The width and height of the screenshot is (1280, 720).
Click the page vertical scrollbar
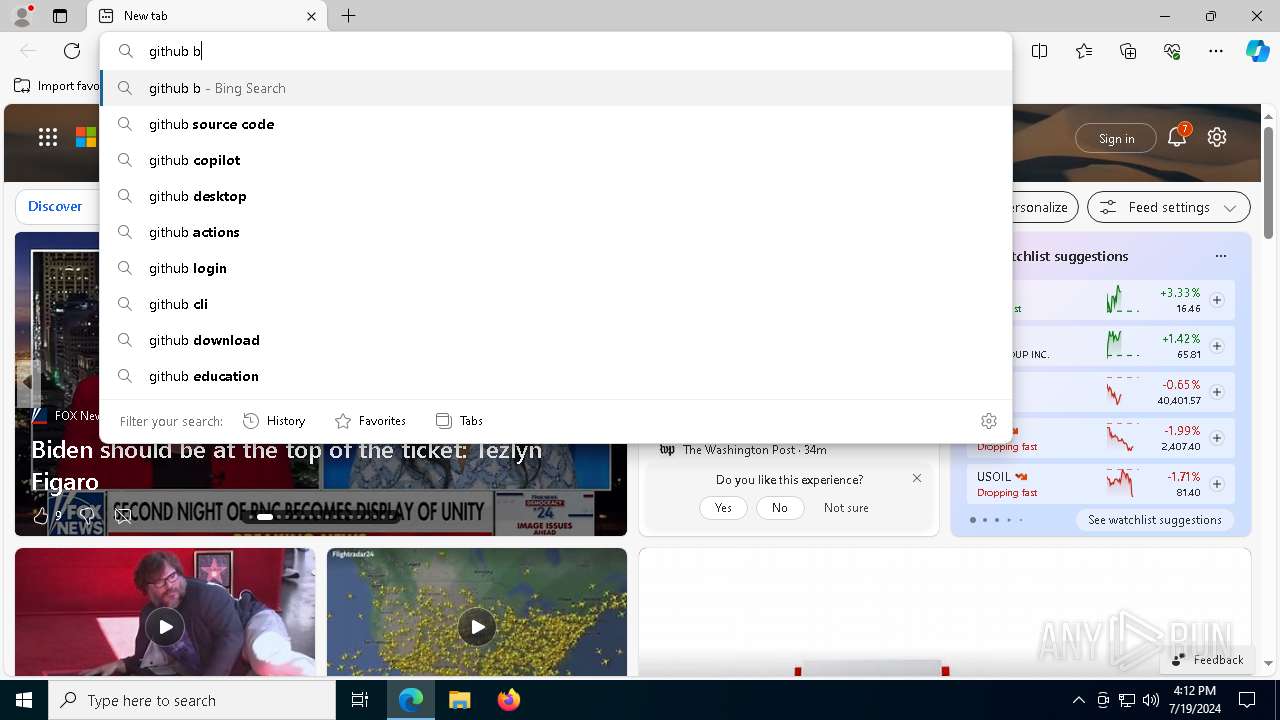pos(1268,183)
